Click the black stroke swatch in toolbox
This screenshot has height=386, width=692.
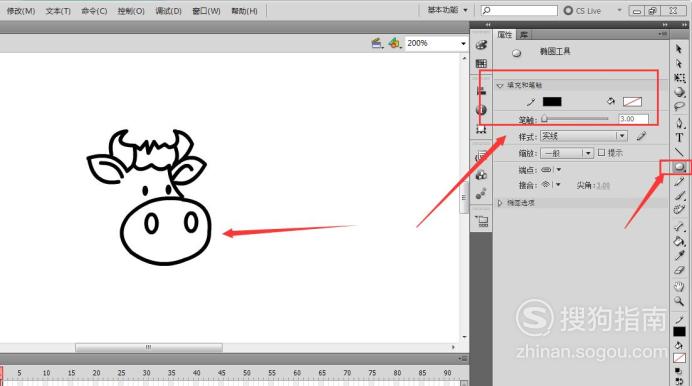click(679, 331)
